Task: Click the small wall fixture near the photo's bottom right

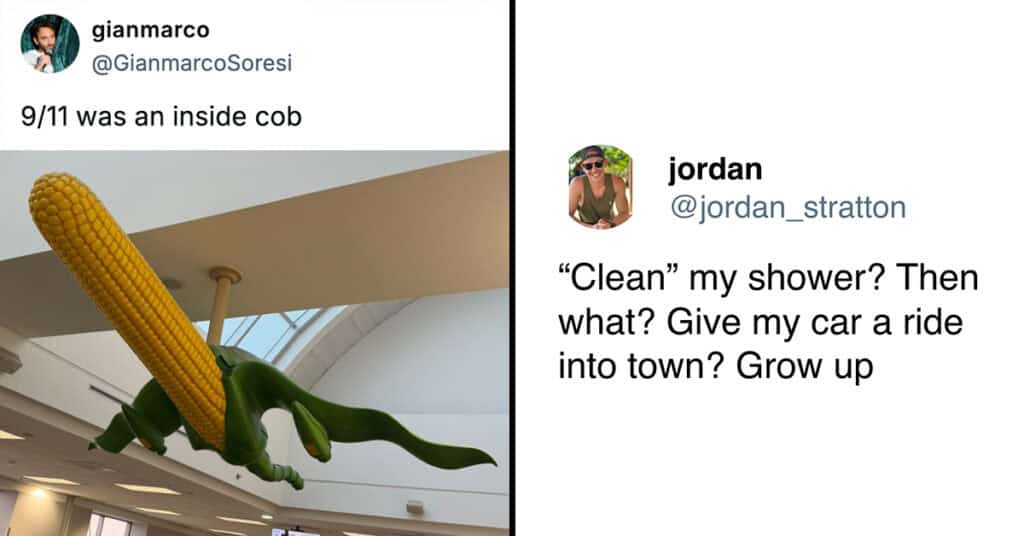Action: tap(415, 507)
